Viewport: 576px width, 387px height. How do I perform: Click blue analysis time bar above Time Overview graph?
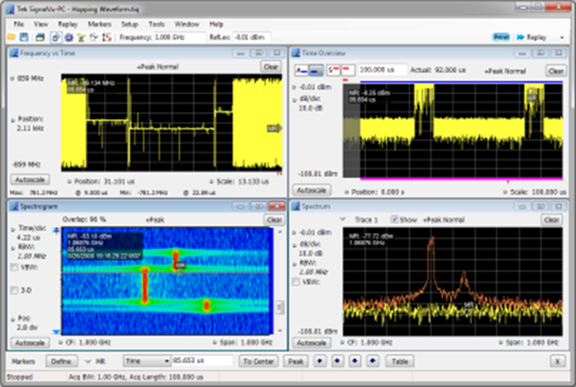[x=461, y=82]
